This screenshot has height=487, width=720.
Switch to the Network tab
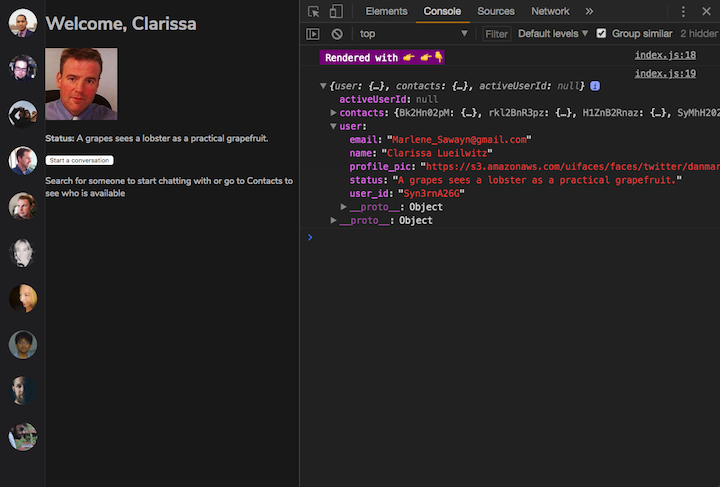point(550,11)
